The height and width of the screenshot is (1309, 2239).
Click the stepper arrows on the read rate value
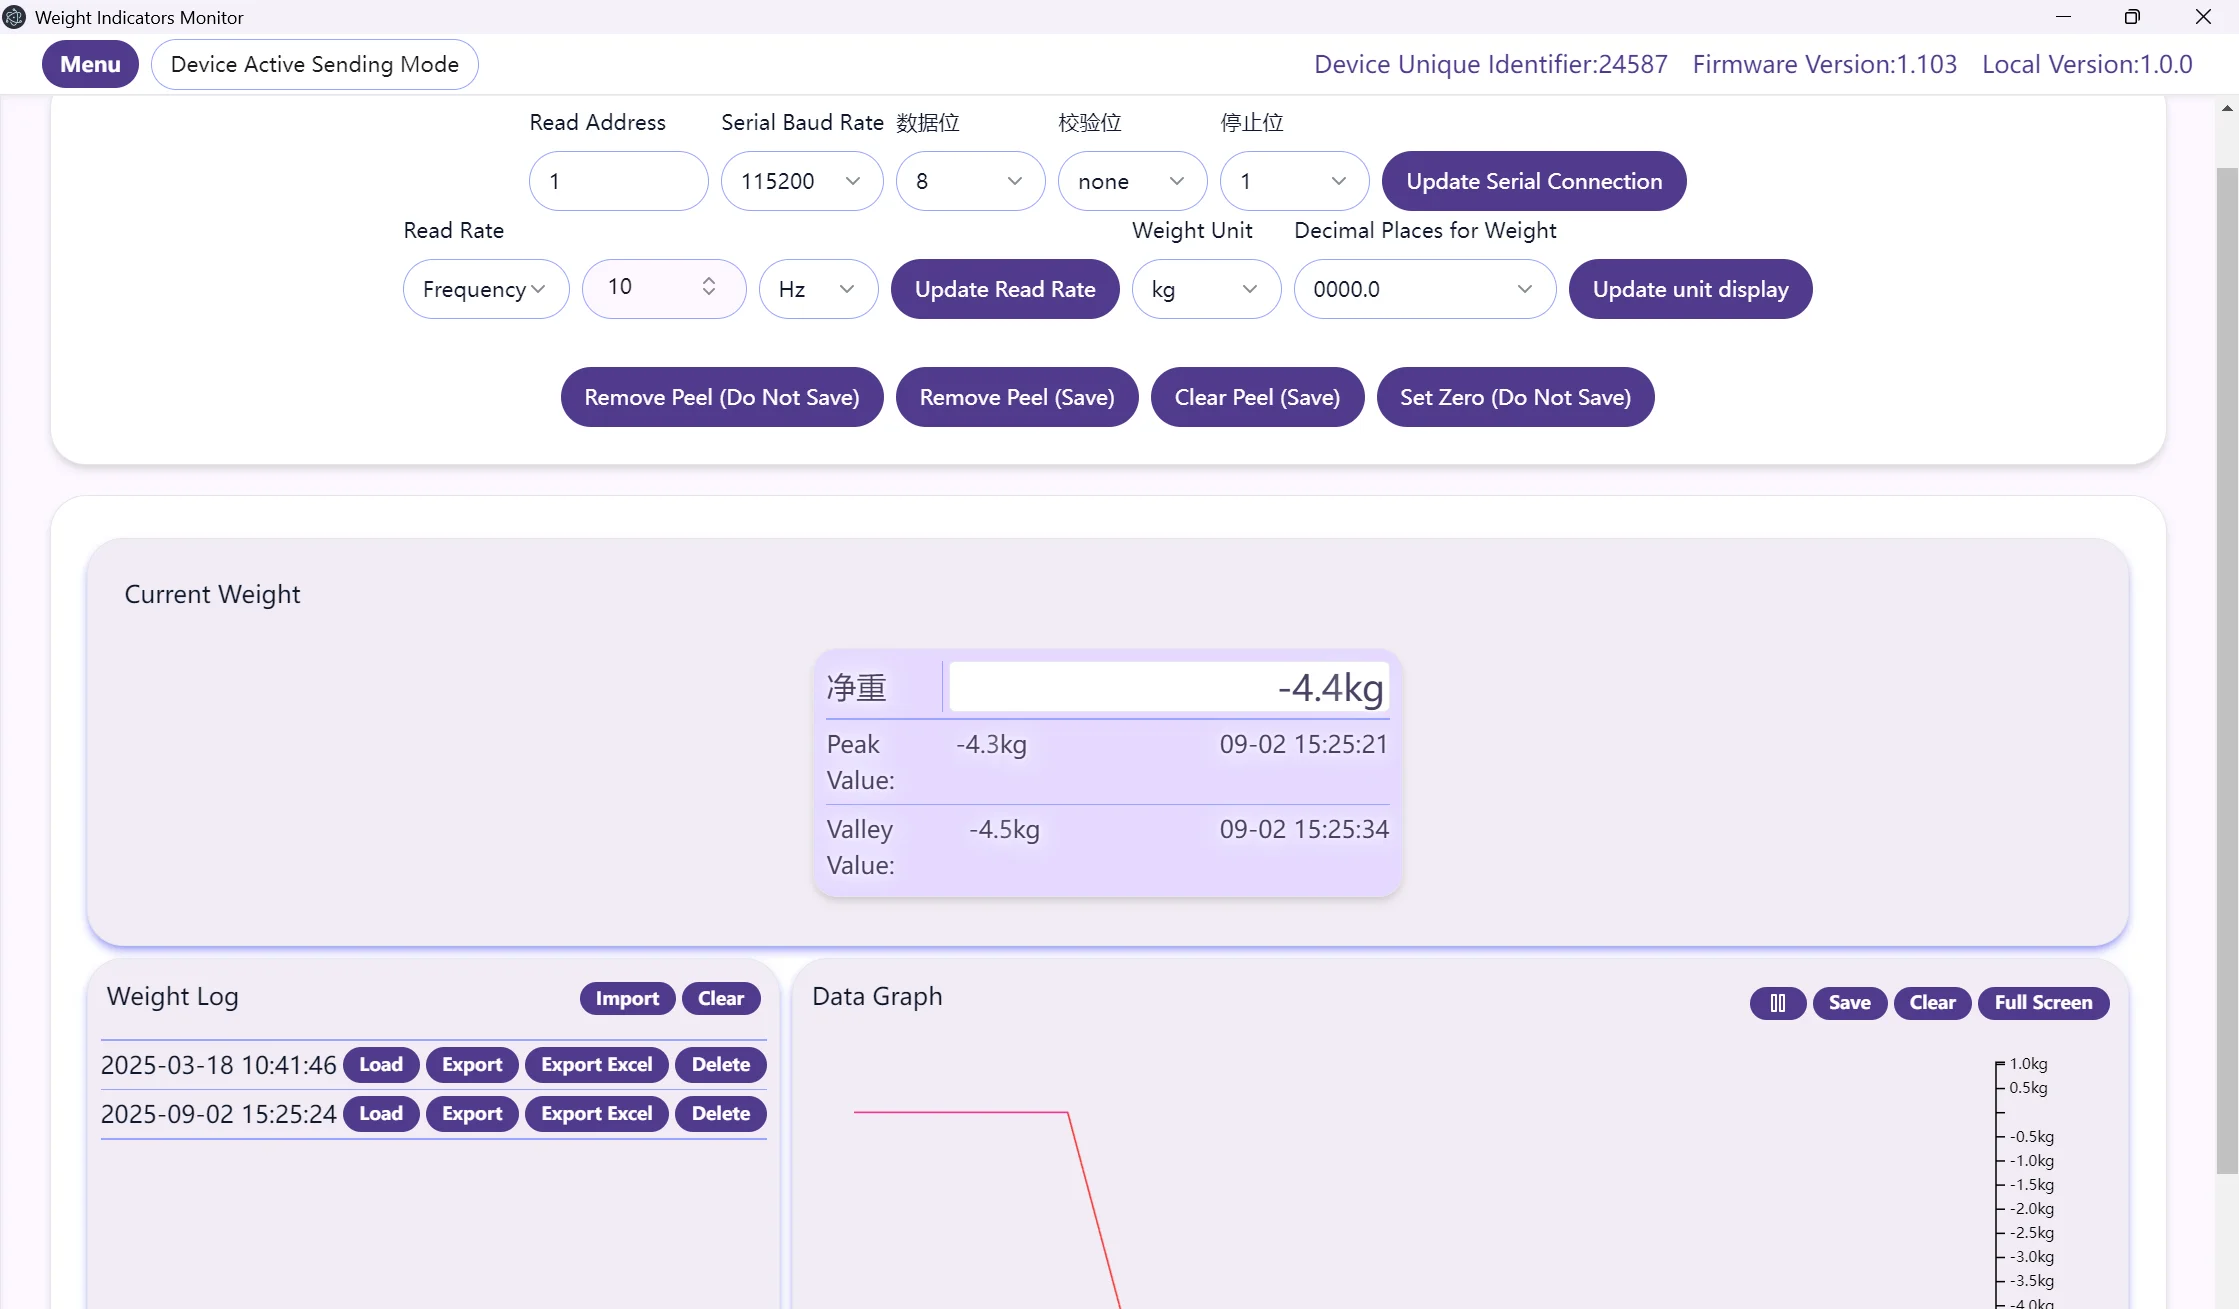point(708,287)
